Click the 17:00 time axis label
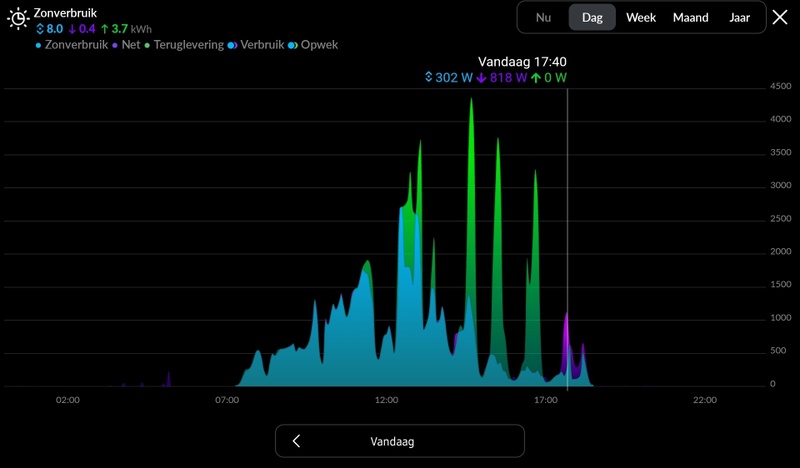 [x=545, y=400]
